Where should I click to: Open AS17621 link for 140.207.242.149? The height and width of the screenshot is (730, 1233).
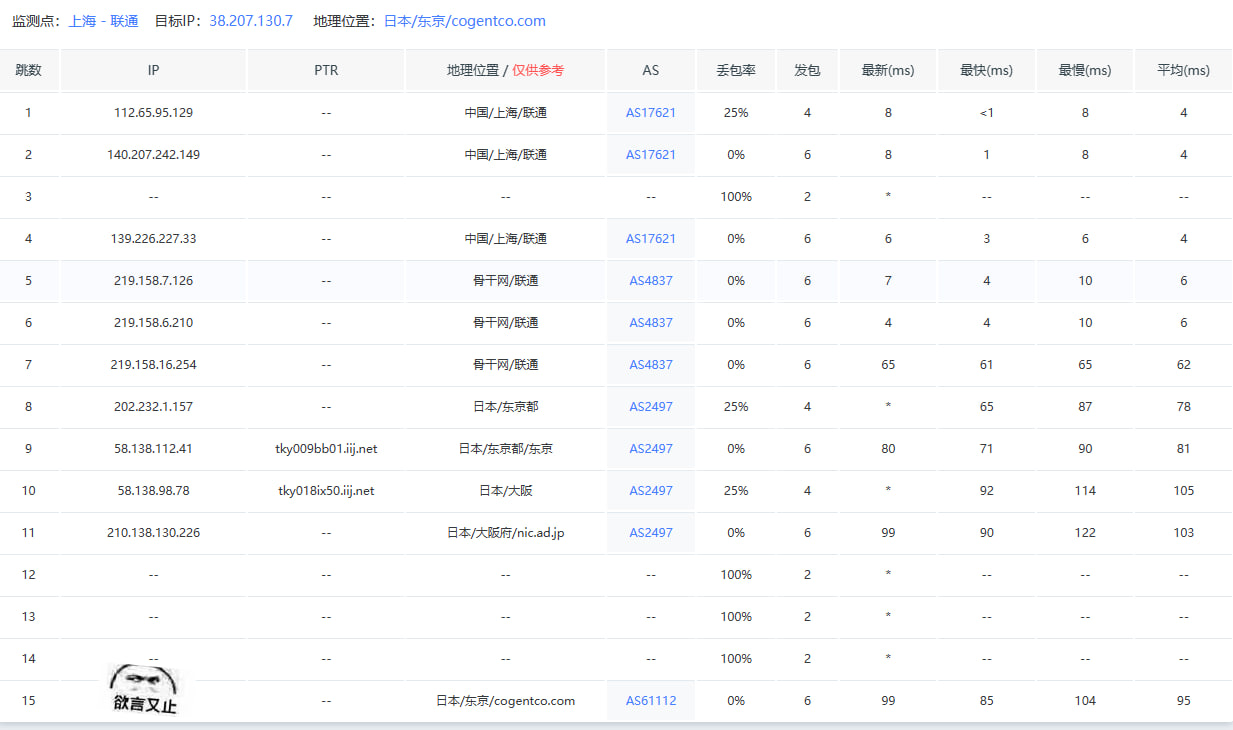coord(651,155)
